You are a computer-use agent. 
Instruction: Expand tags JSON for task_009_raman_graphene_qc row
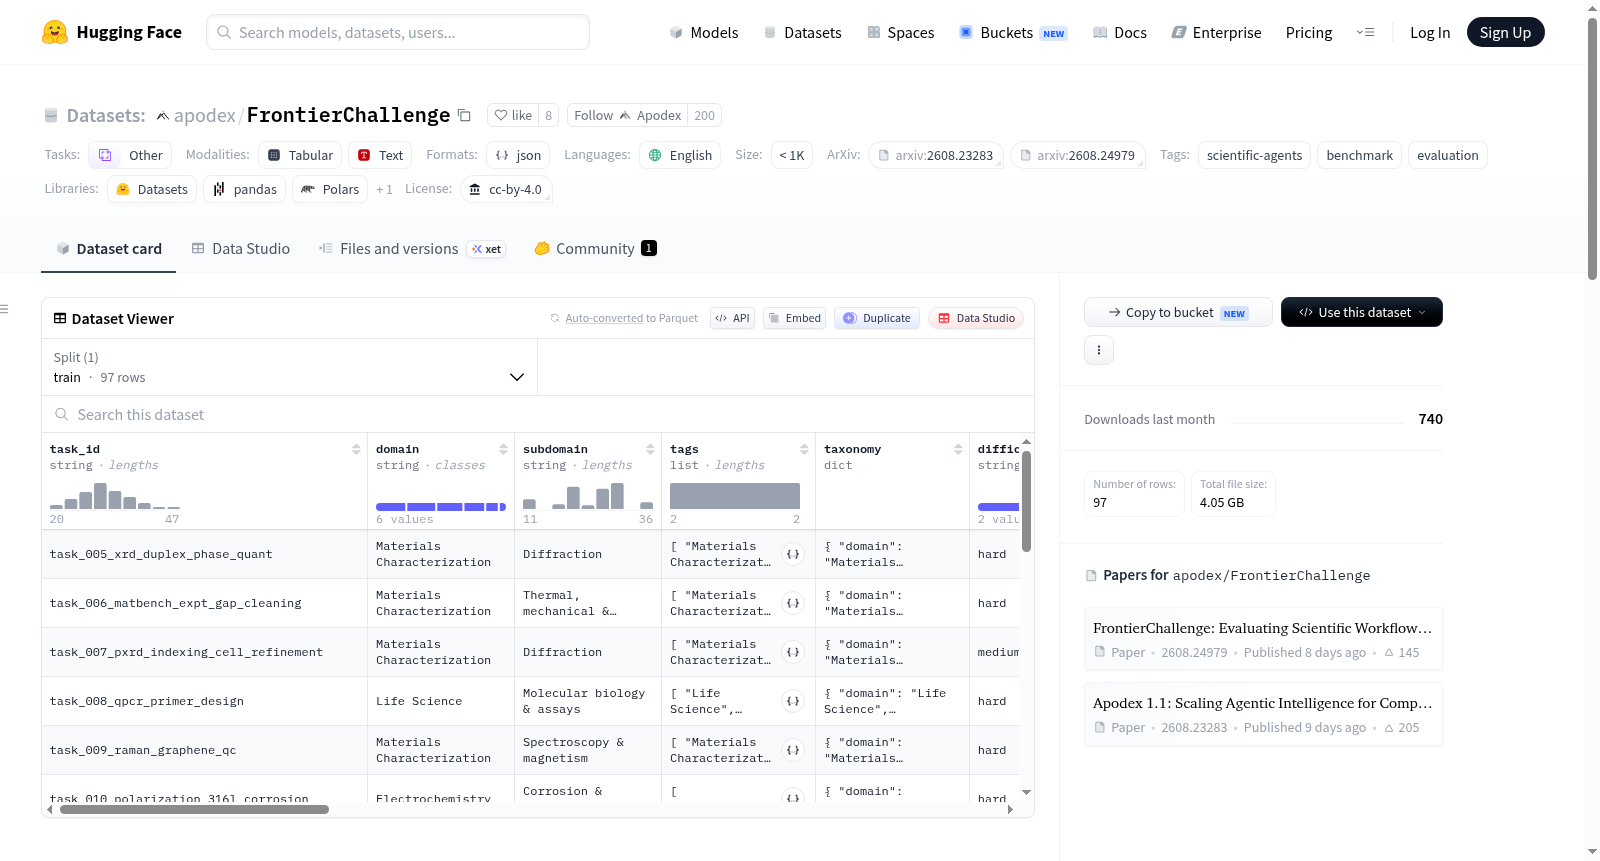[793, 750]
